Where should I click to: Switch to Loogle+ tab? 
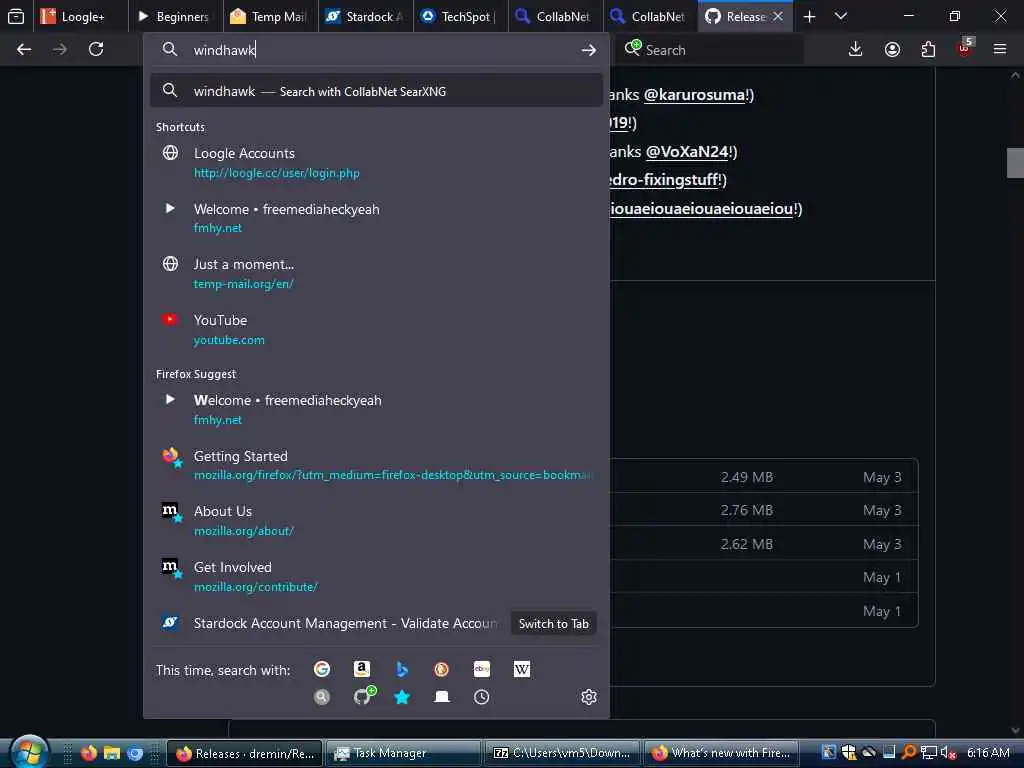[80, 17]
